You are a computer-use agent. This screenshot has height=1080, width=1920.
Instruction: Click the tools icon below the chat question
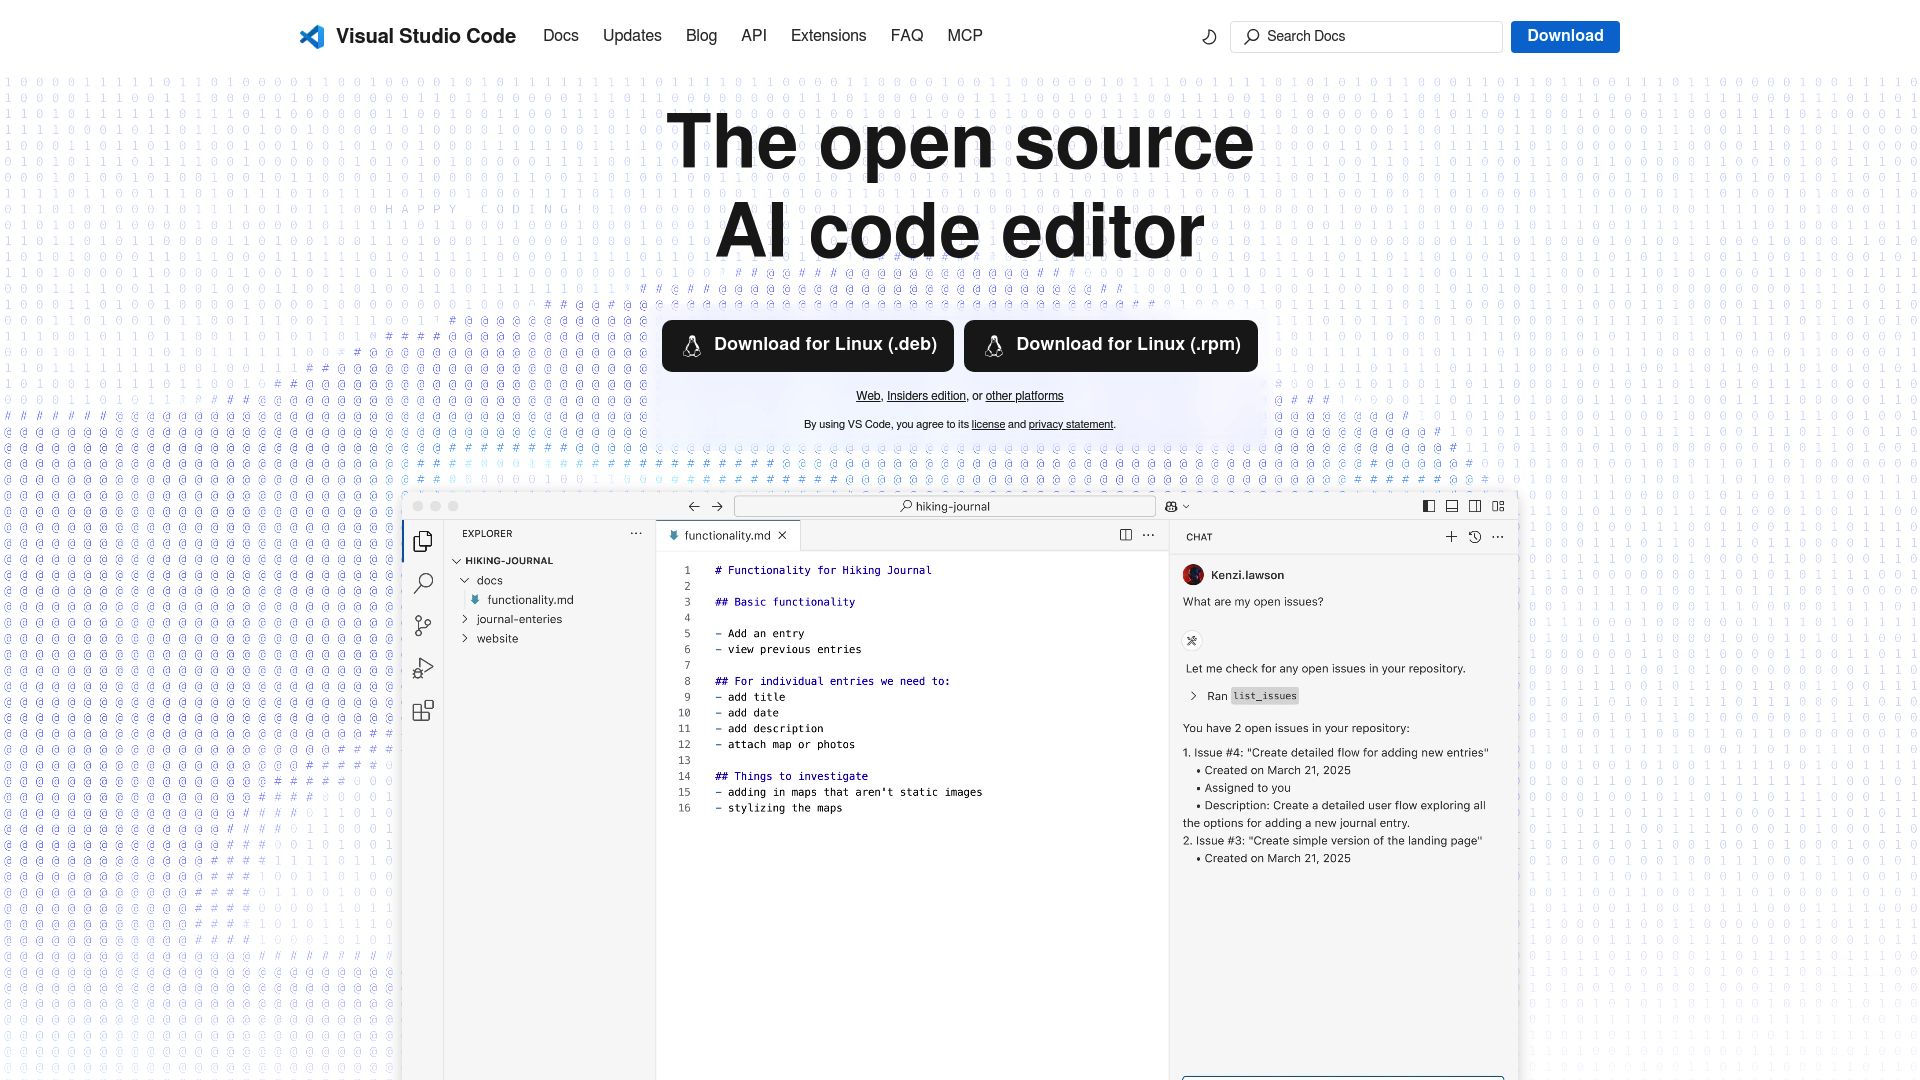[1192, 641]
